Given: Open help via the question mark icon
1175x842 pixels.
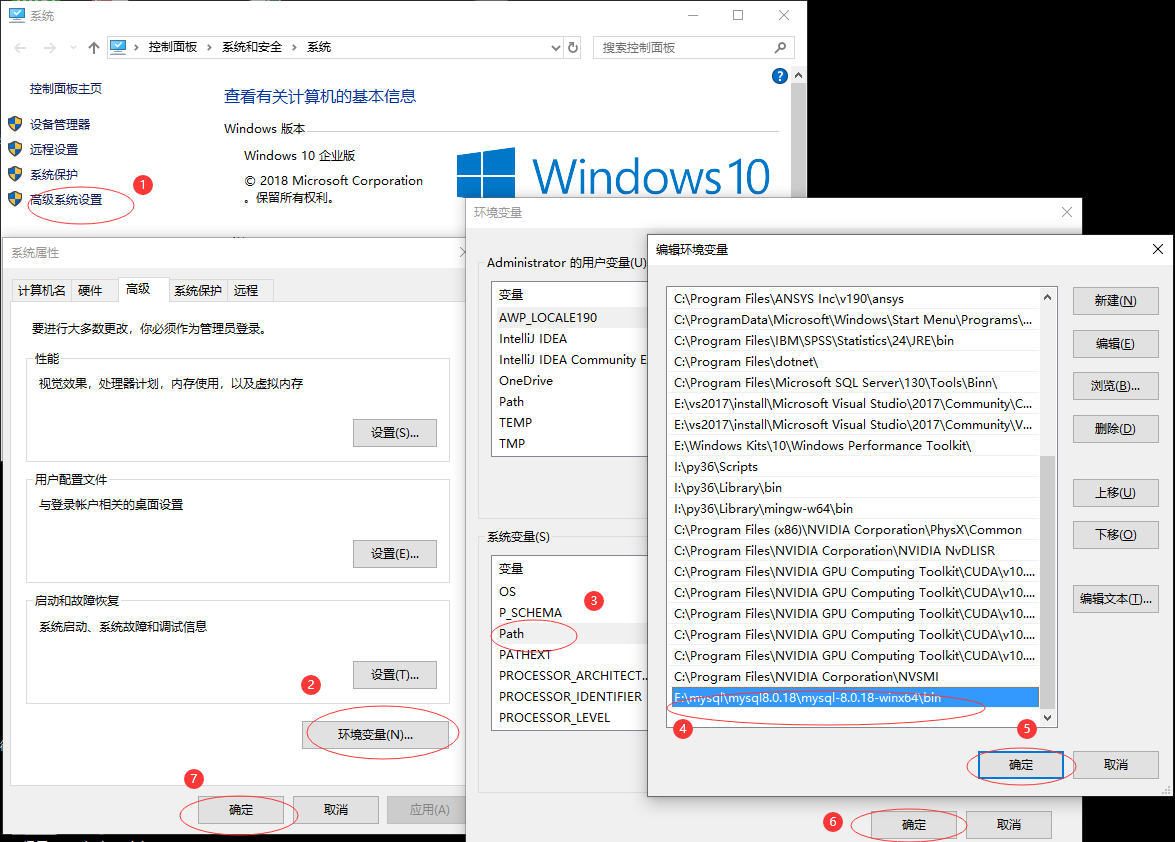Looking at the screenshot, I should tap(779, 75).
